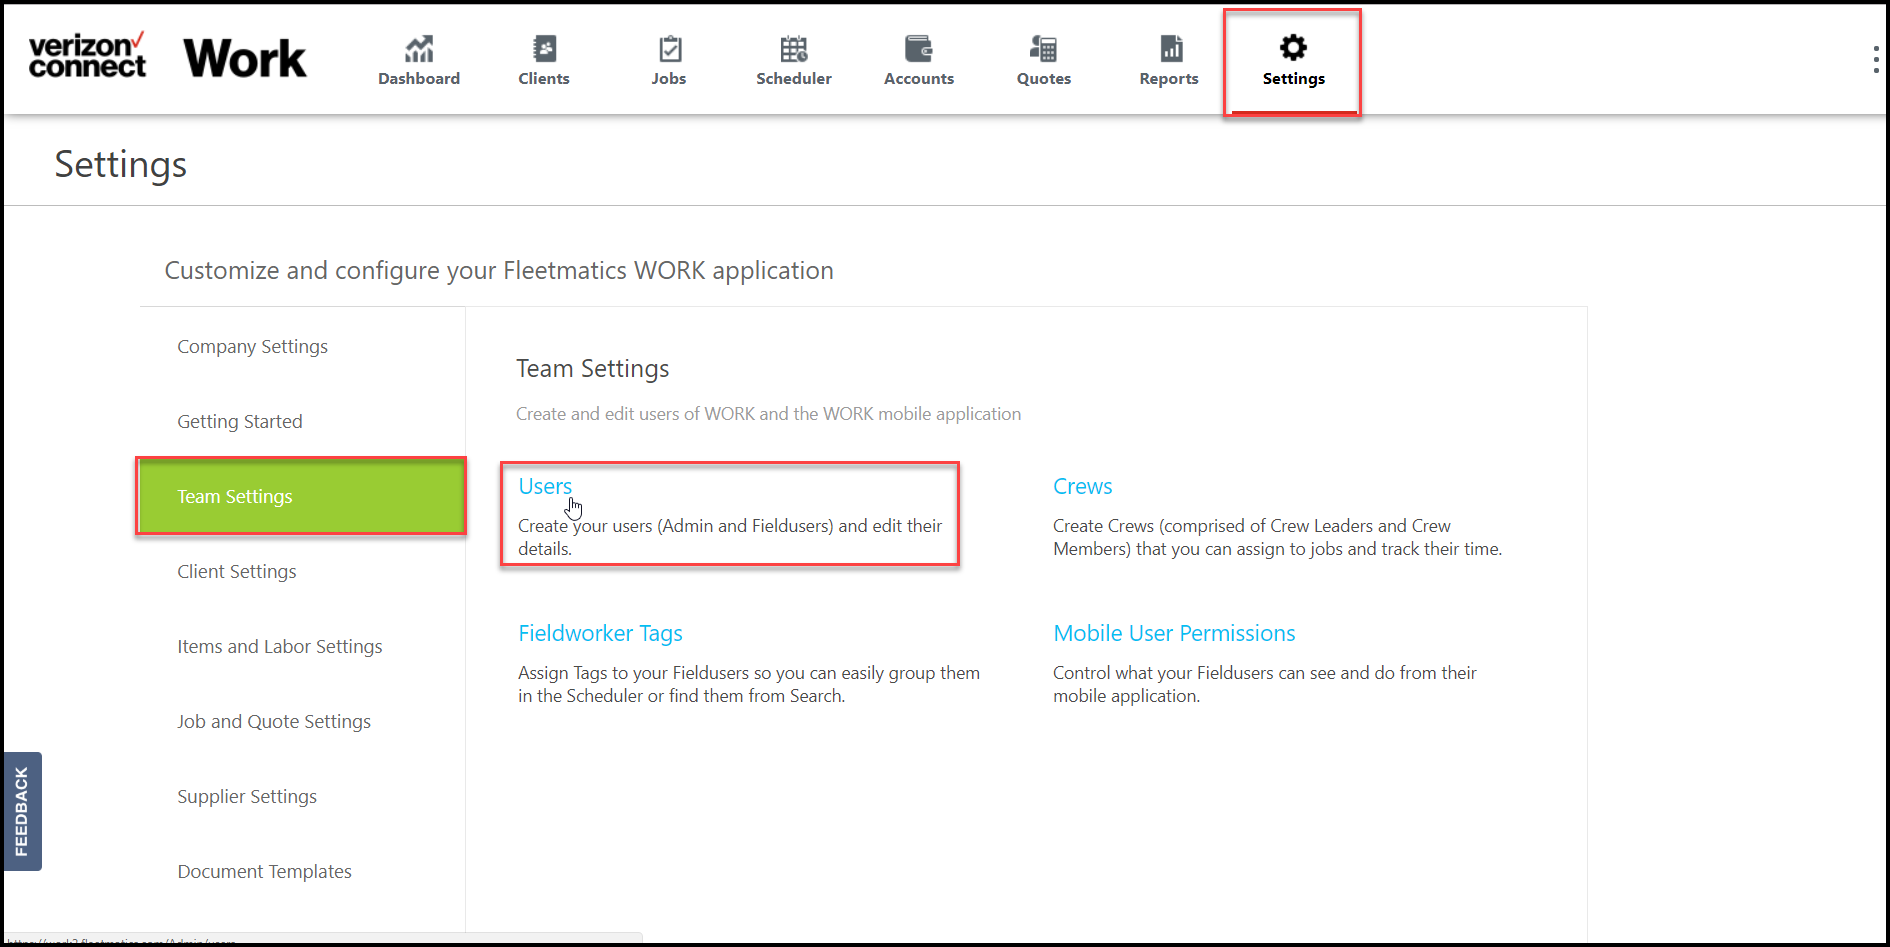Click the Users description text
Screen dimensions: 1890x947
point(730,537)
